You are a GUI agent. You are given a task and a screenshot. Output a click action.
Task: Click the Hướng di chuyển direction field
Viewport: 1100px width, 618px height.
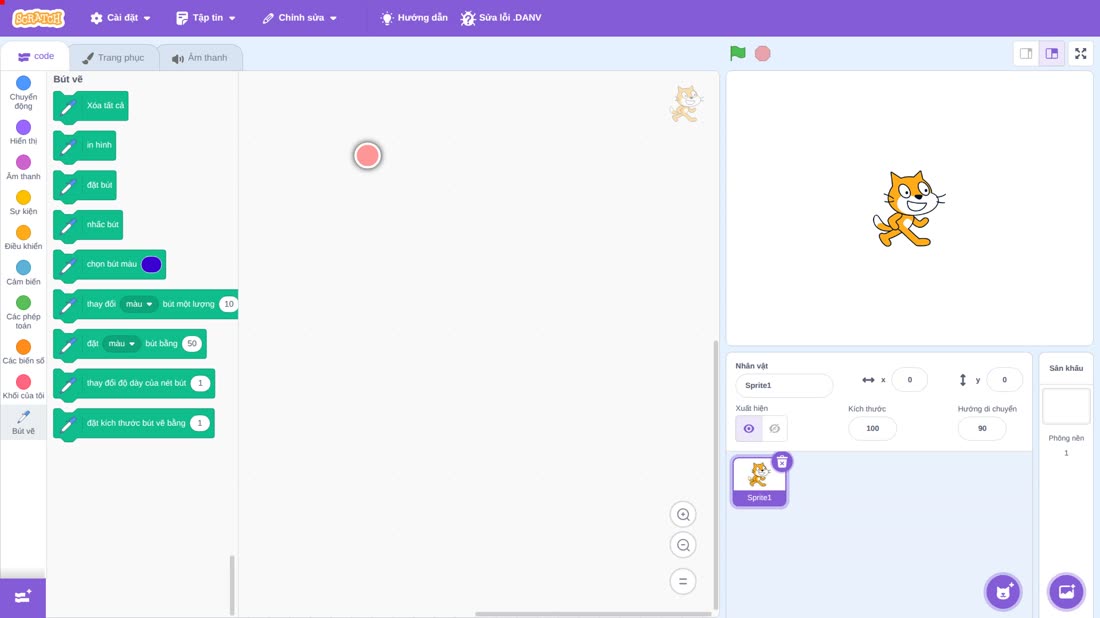tap(982, 429)
